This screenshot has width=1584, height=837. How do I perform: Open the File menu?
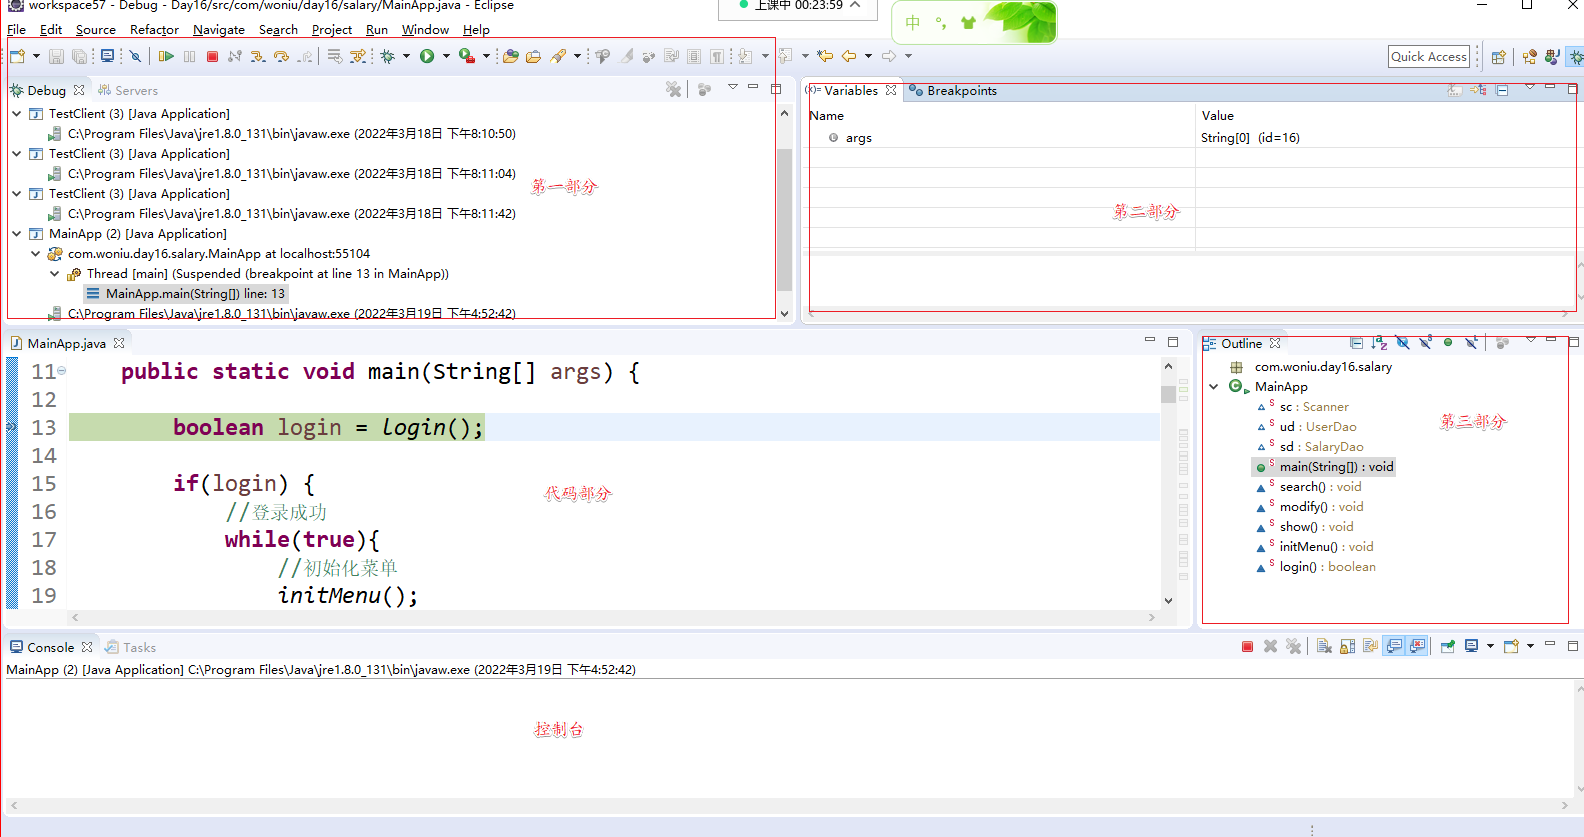(16, 30)
